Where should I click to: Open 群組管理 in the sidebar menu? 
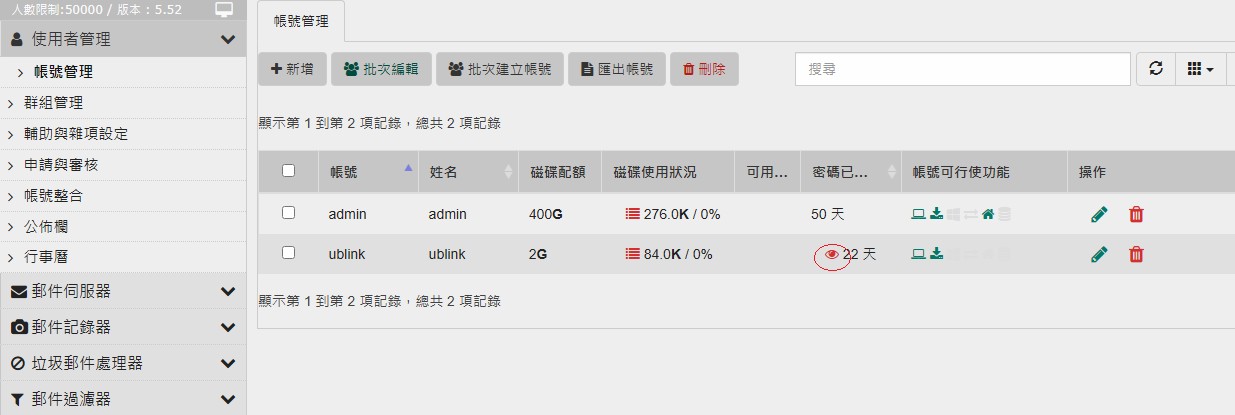tap(54, 102)
